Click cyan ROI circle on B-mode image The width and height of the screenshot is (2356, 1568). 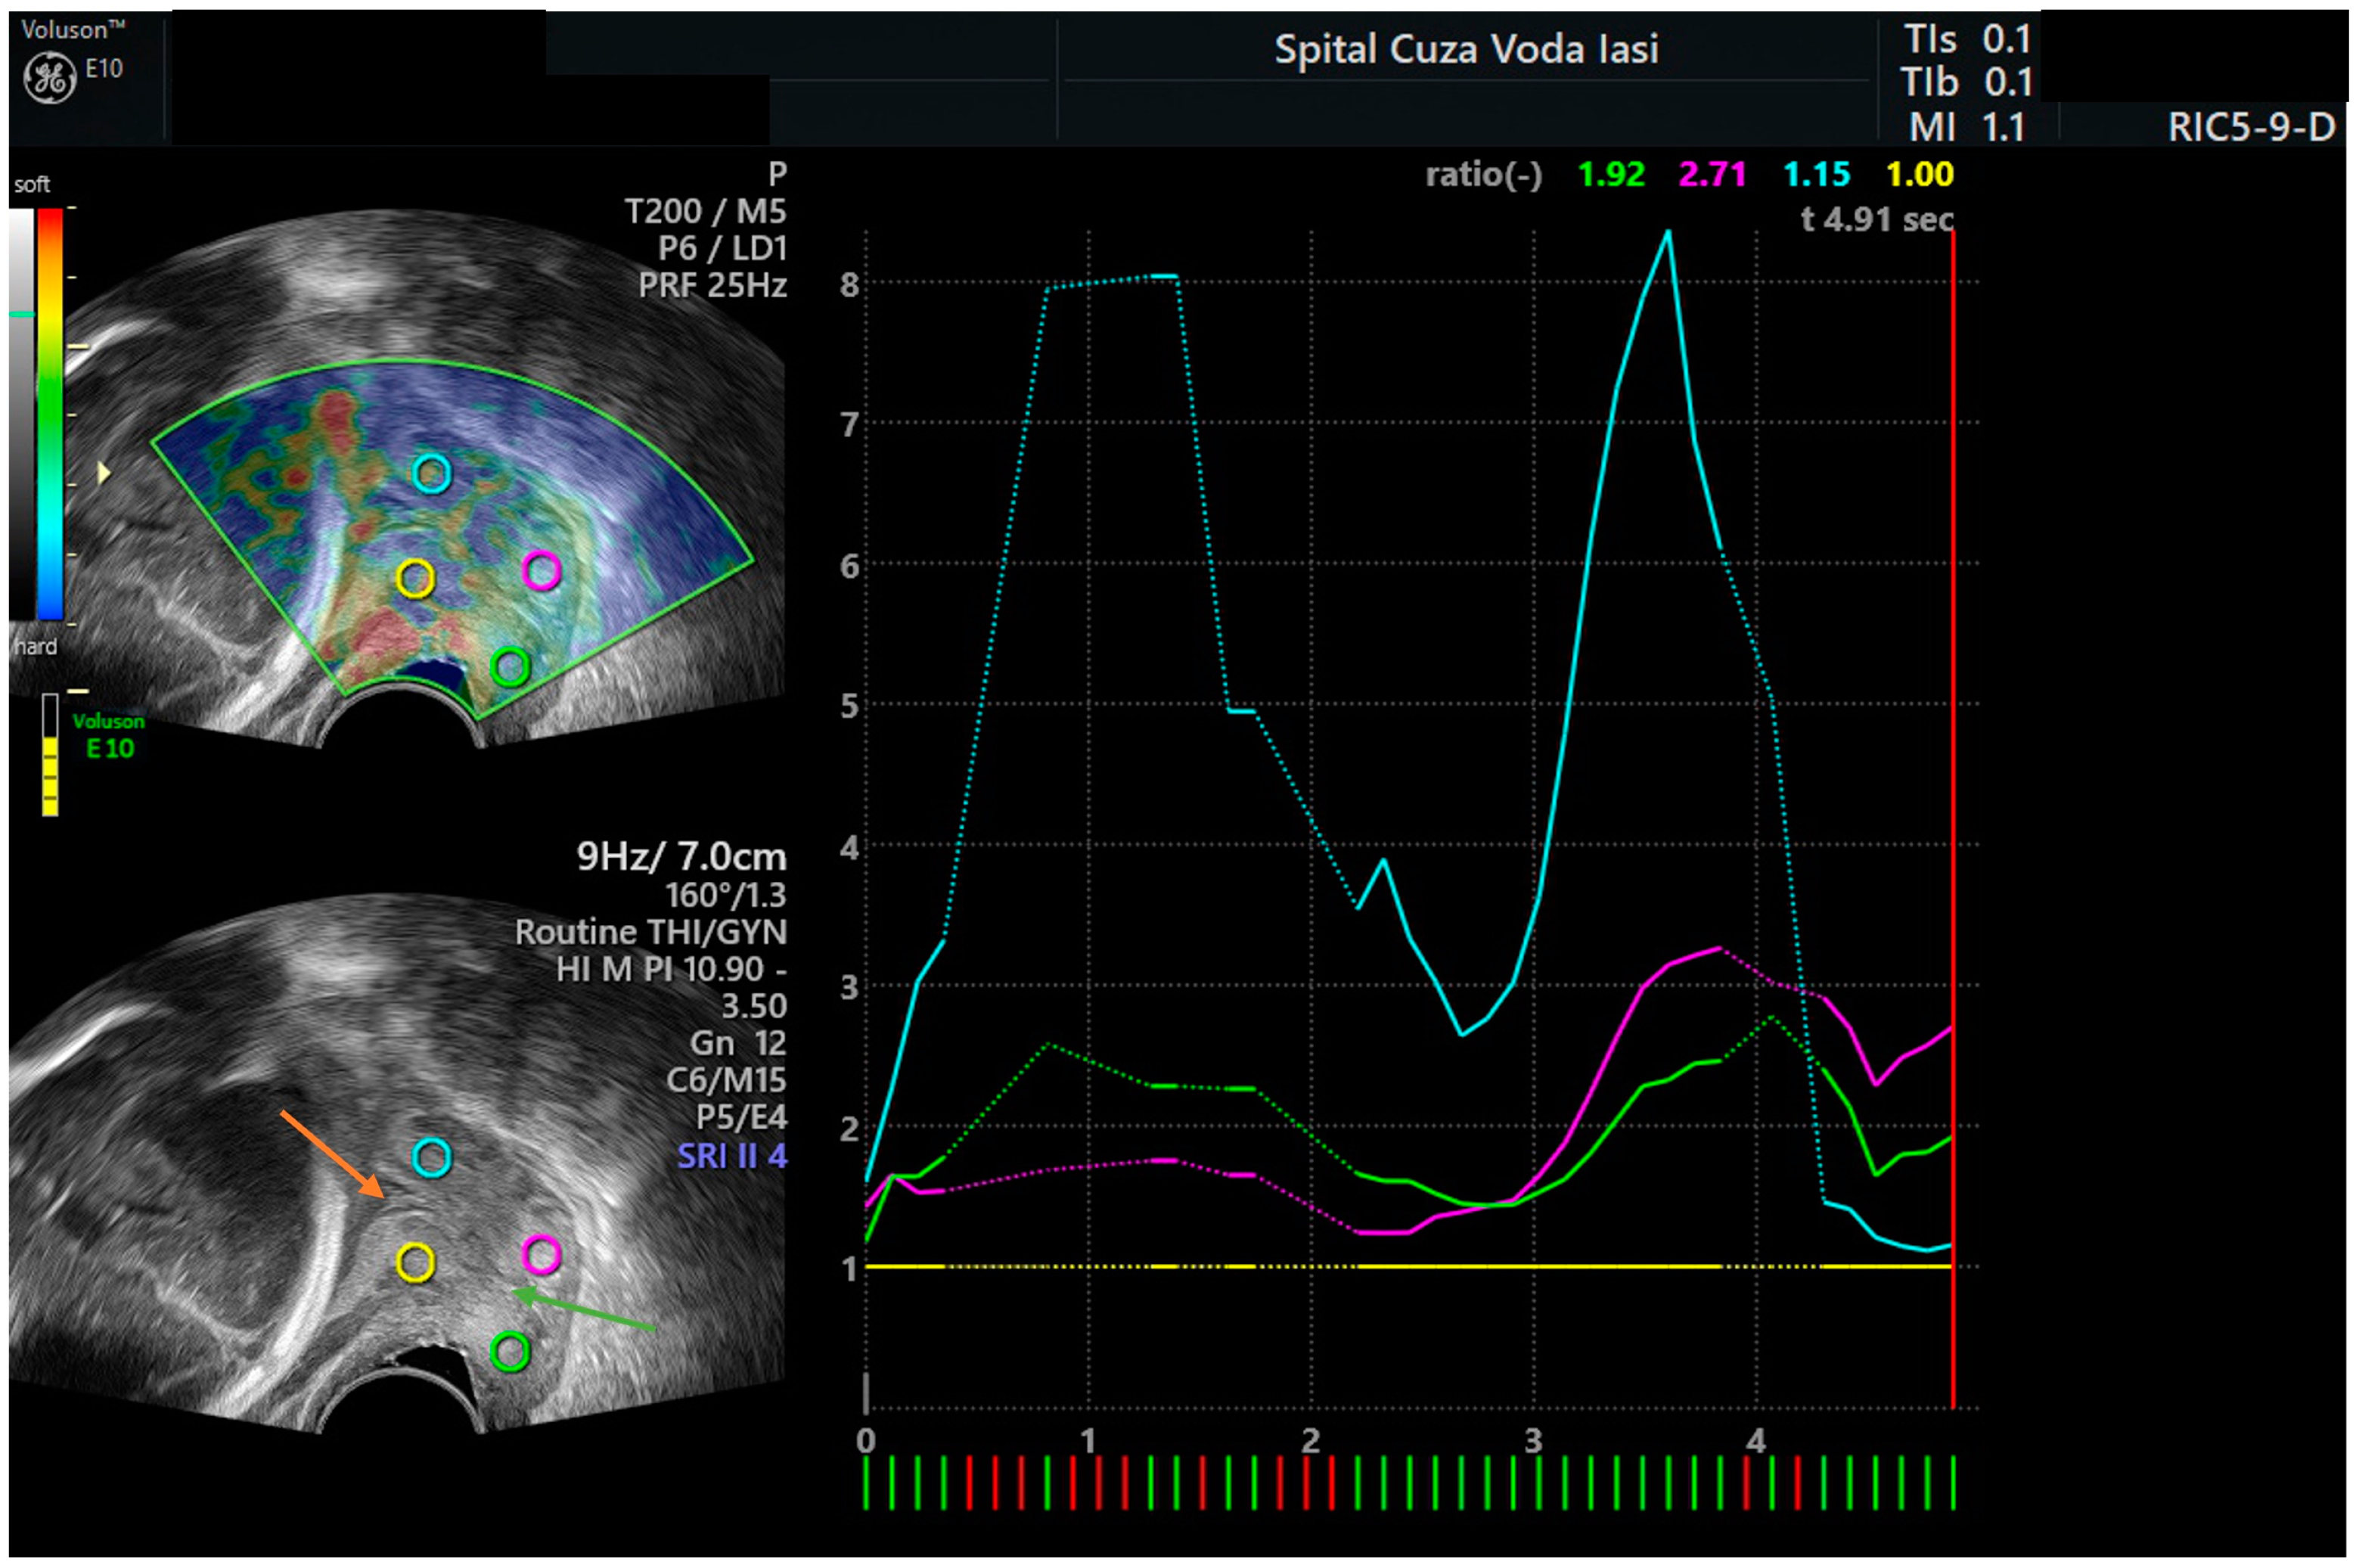[x=432, y=1157]
